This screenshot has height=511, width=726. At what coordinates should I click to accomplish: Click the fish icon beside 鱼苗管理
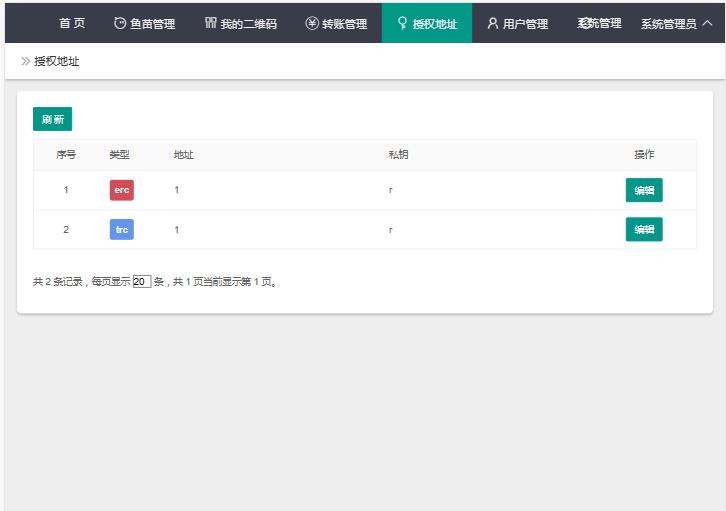coord(120,23)
